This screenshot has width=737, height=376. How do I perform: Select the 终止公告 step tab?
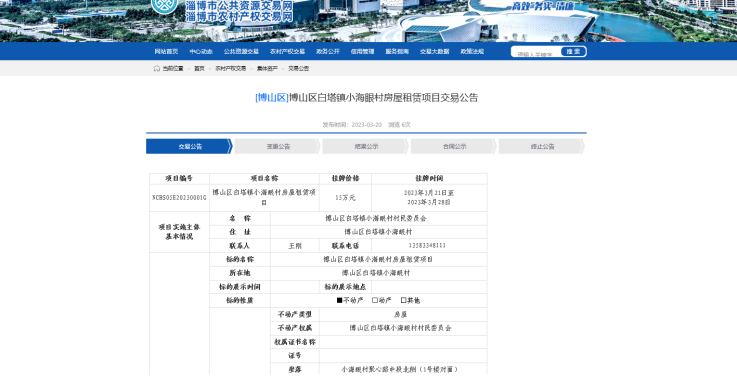pos(542,147)
